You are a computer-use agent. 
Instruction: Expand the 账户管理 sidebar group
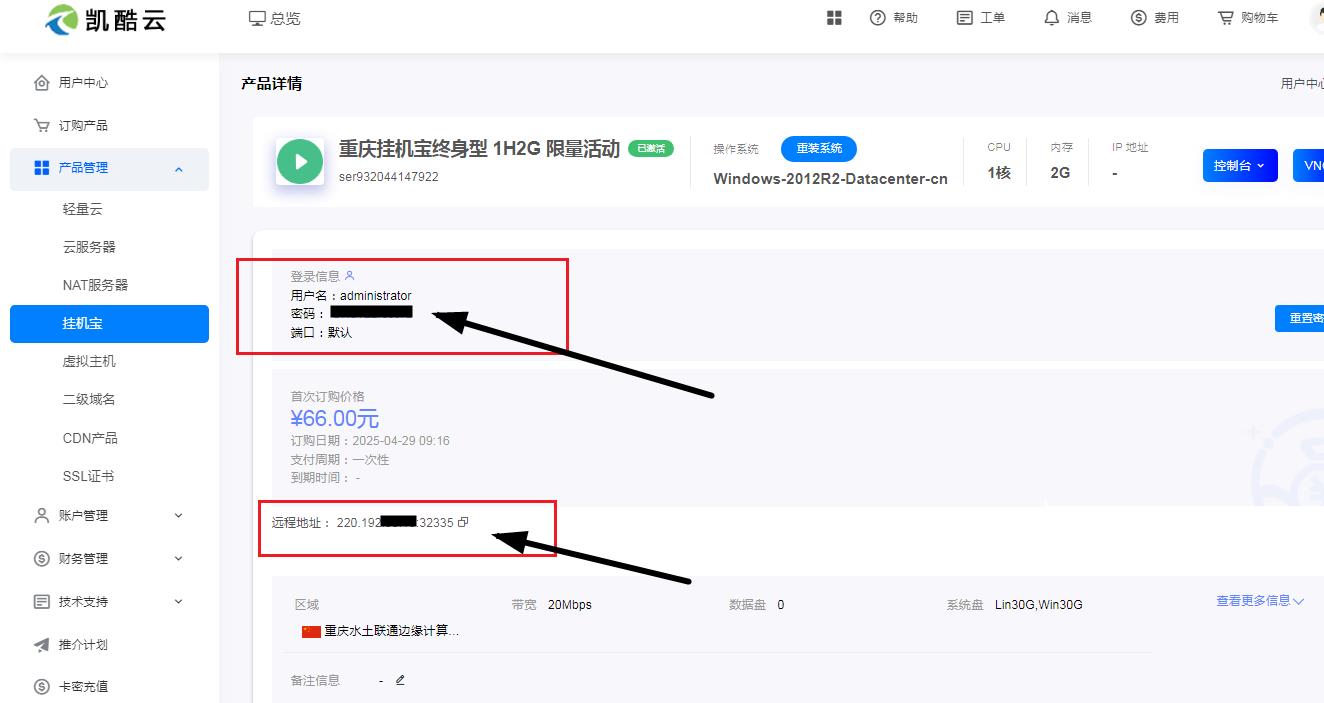click(109, 516)
